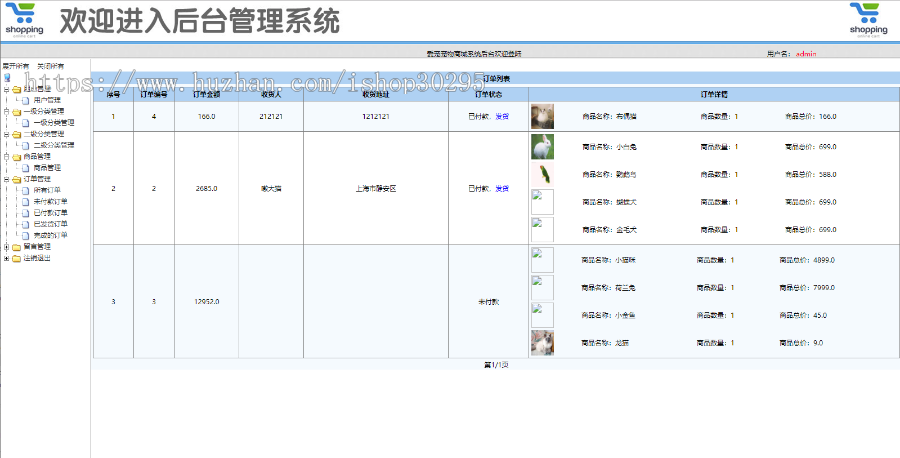Viewport: 900px width, 458px height.
Task: Click 发货 link for order number 4
Action: tap(502, 117)
